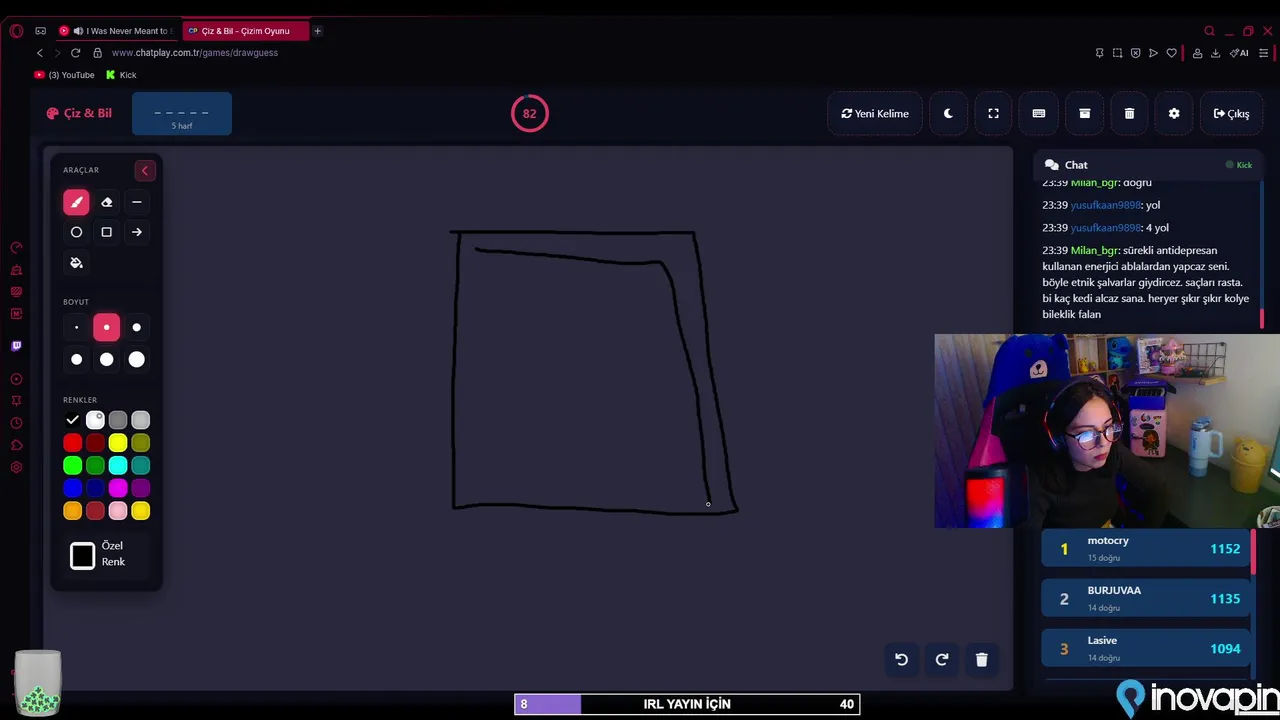Pick the bright green color swatch
The width and height of the screenshot is (1280, 720).
click(x=72, y=465)
